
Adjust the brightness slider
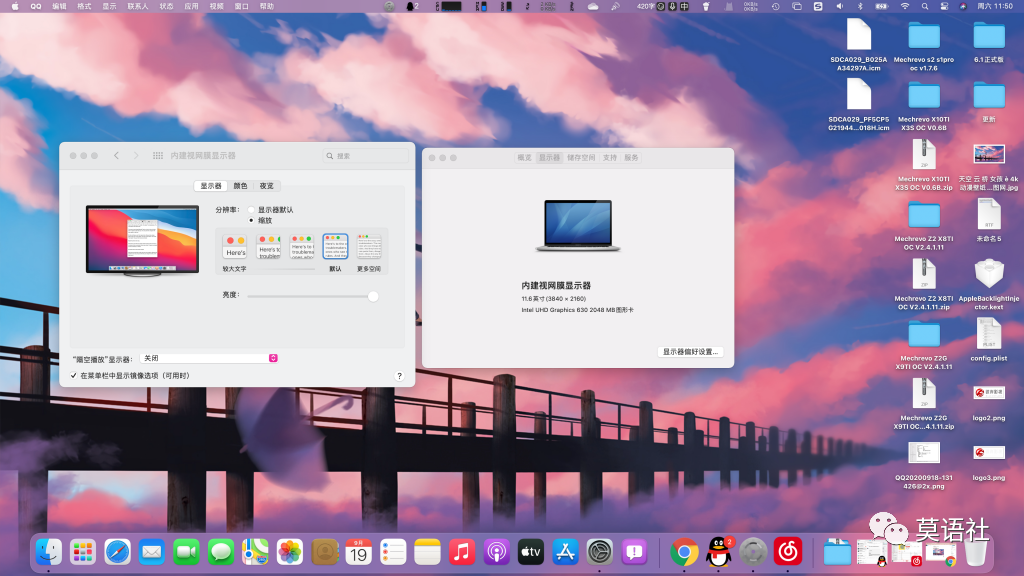tap(373, 296)
